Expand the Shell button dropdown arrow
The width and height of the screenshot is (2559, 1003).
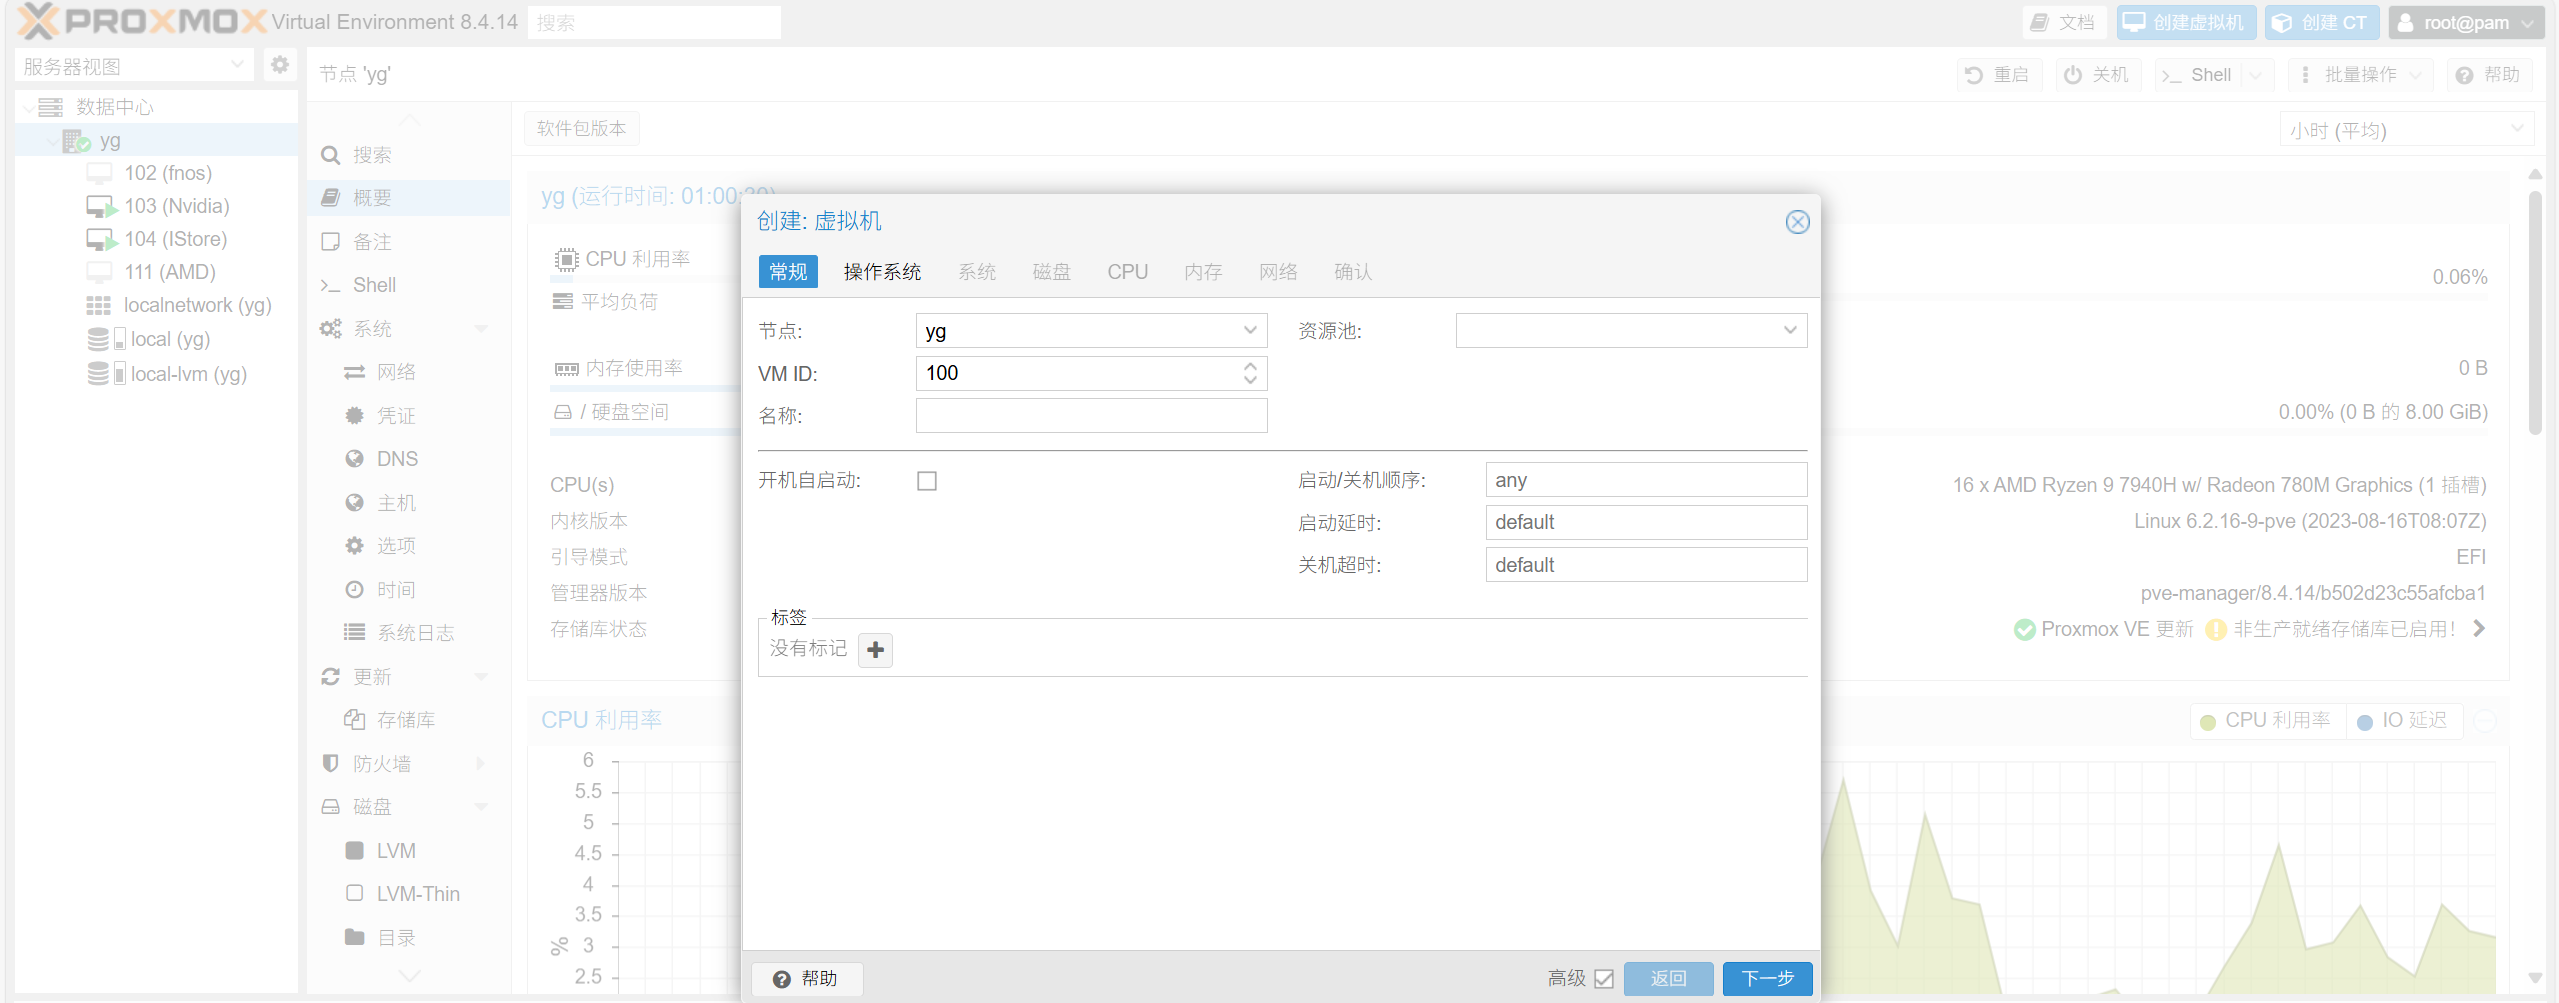pos(2254,75)
